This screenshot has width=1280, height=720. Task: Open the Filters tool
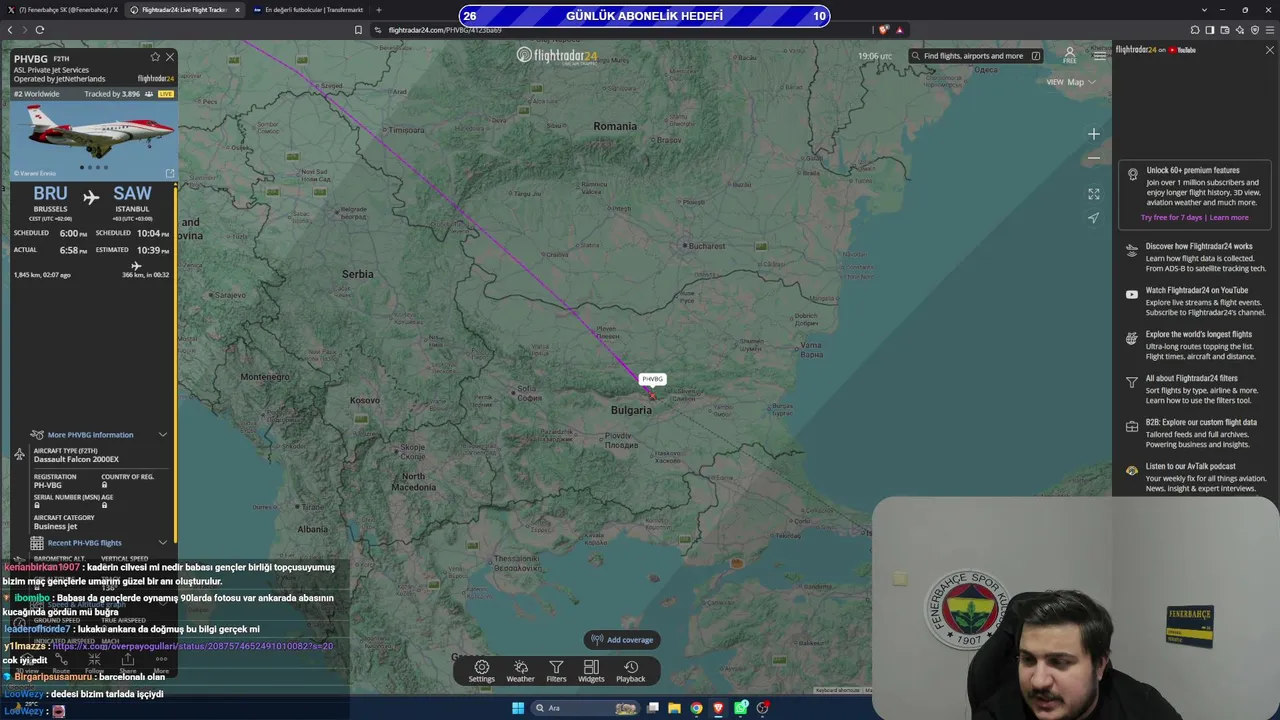(556, 671)
